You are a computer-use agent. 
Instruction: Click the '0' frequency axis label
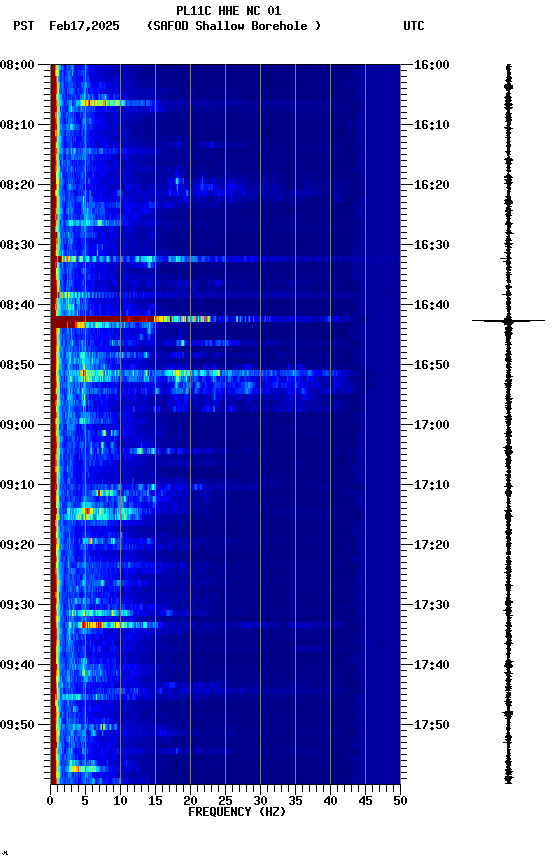tap(51, 801)
